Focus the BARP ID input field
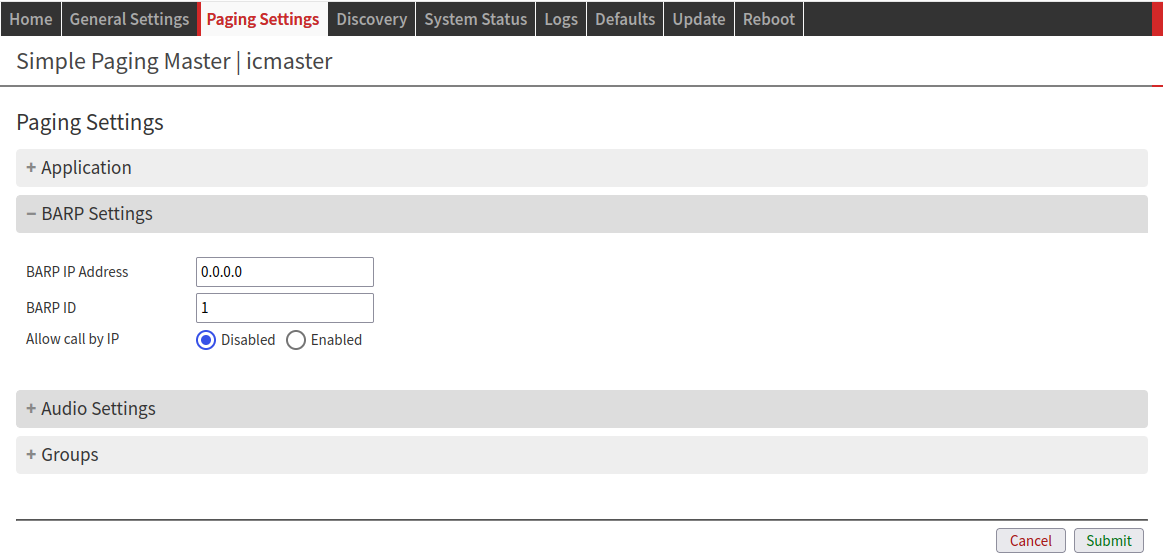 (x=285, y=308)
